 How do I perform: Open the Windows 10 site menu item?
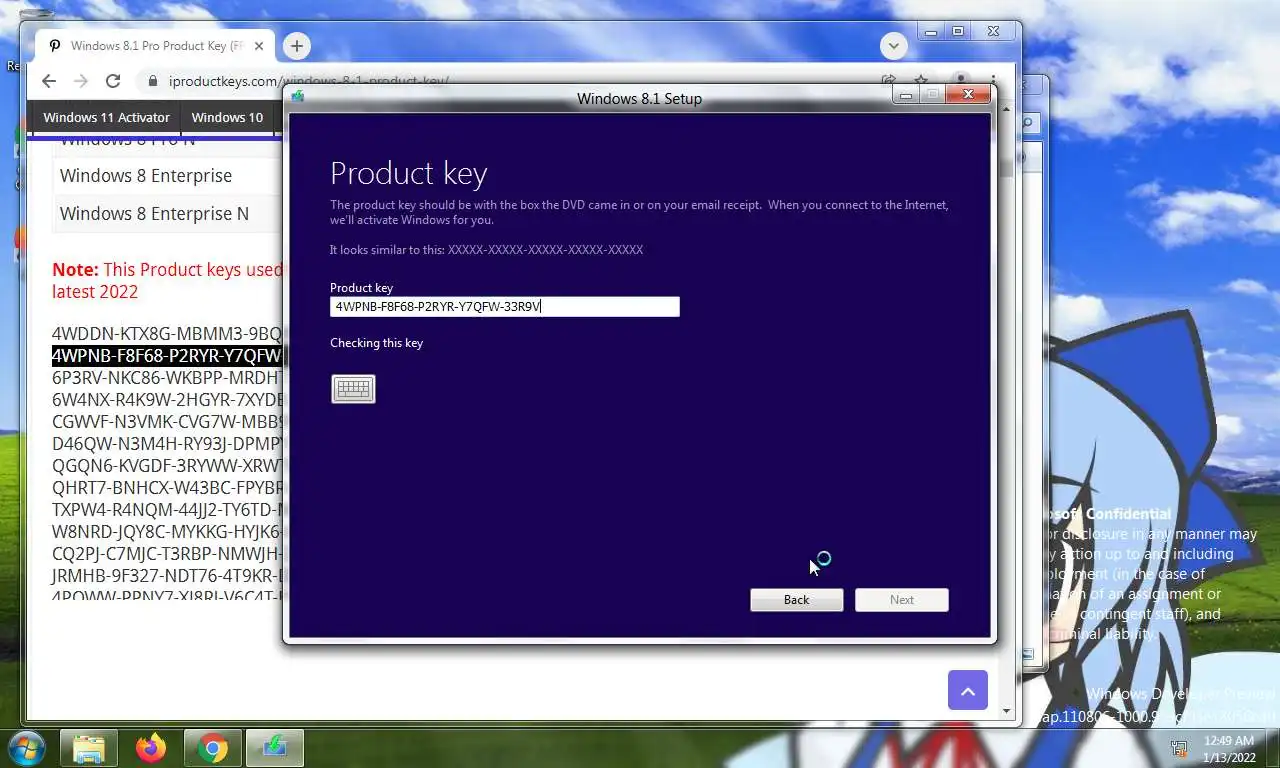(227, 117)
